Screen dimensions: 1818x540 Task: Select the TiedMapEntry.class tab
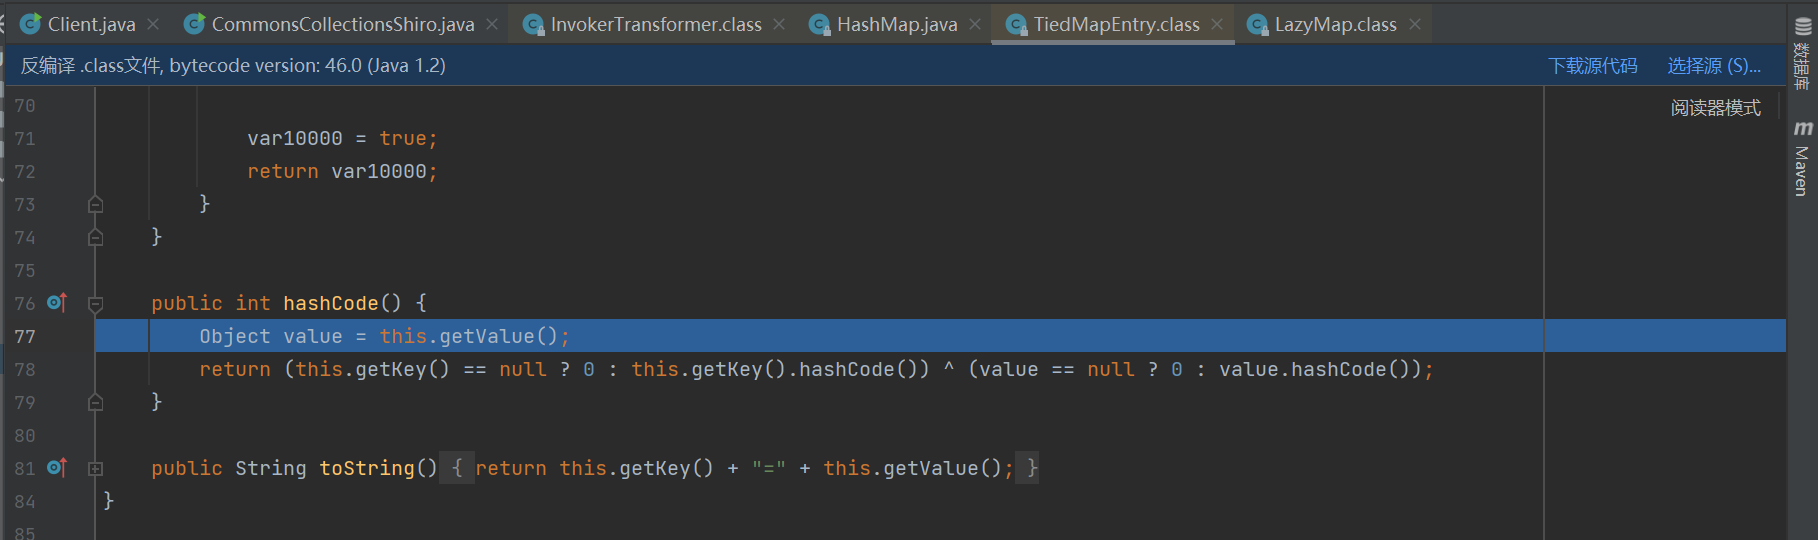(x=1116, y=24)
